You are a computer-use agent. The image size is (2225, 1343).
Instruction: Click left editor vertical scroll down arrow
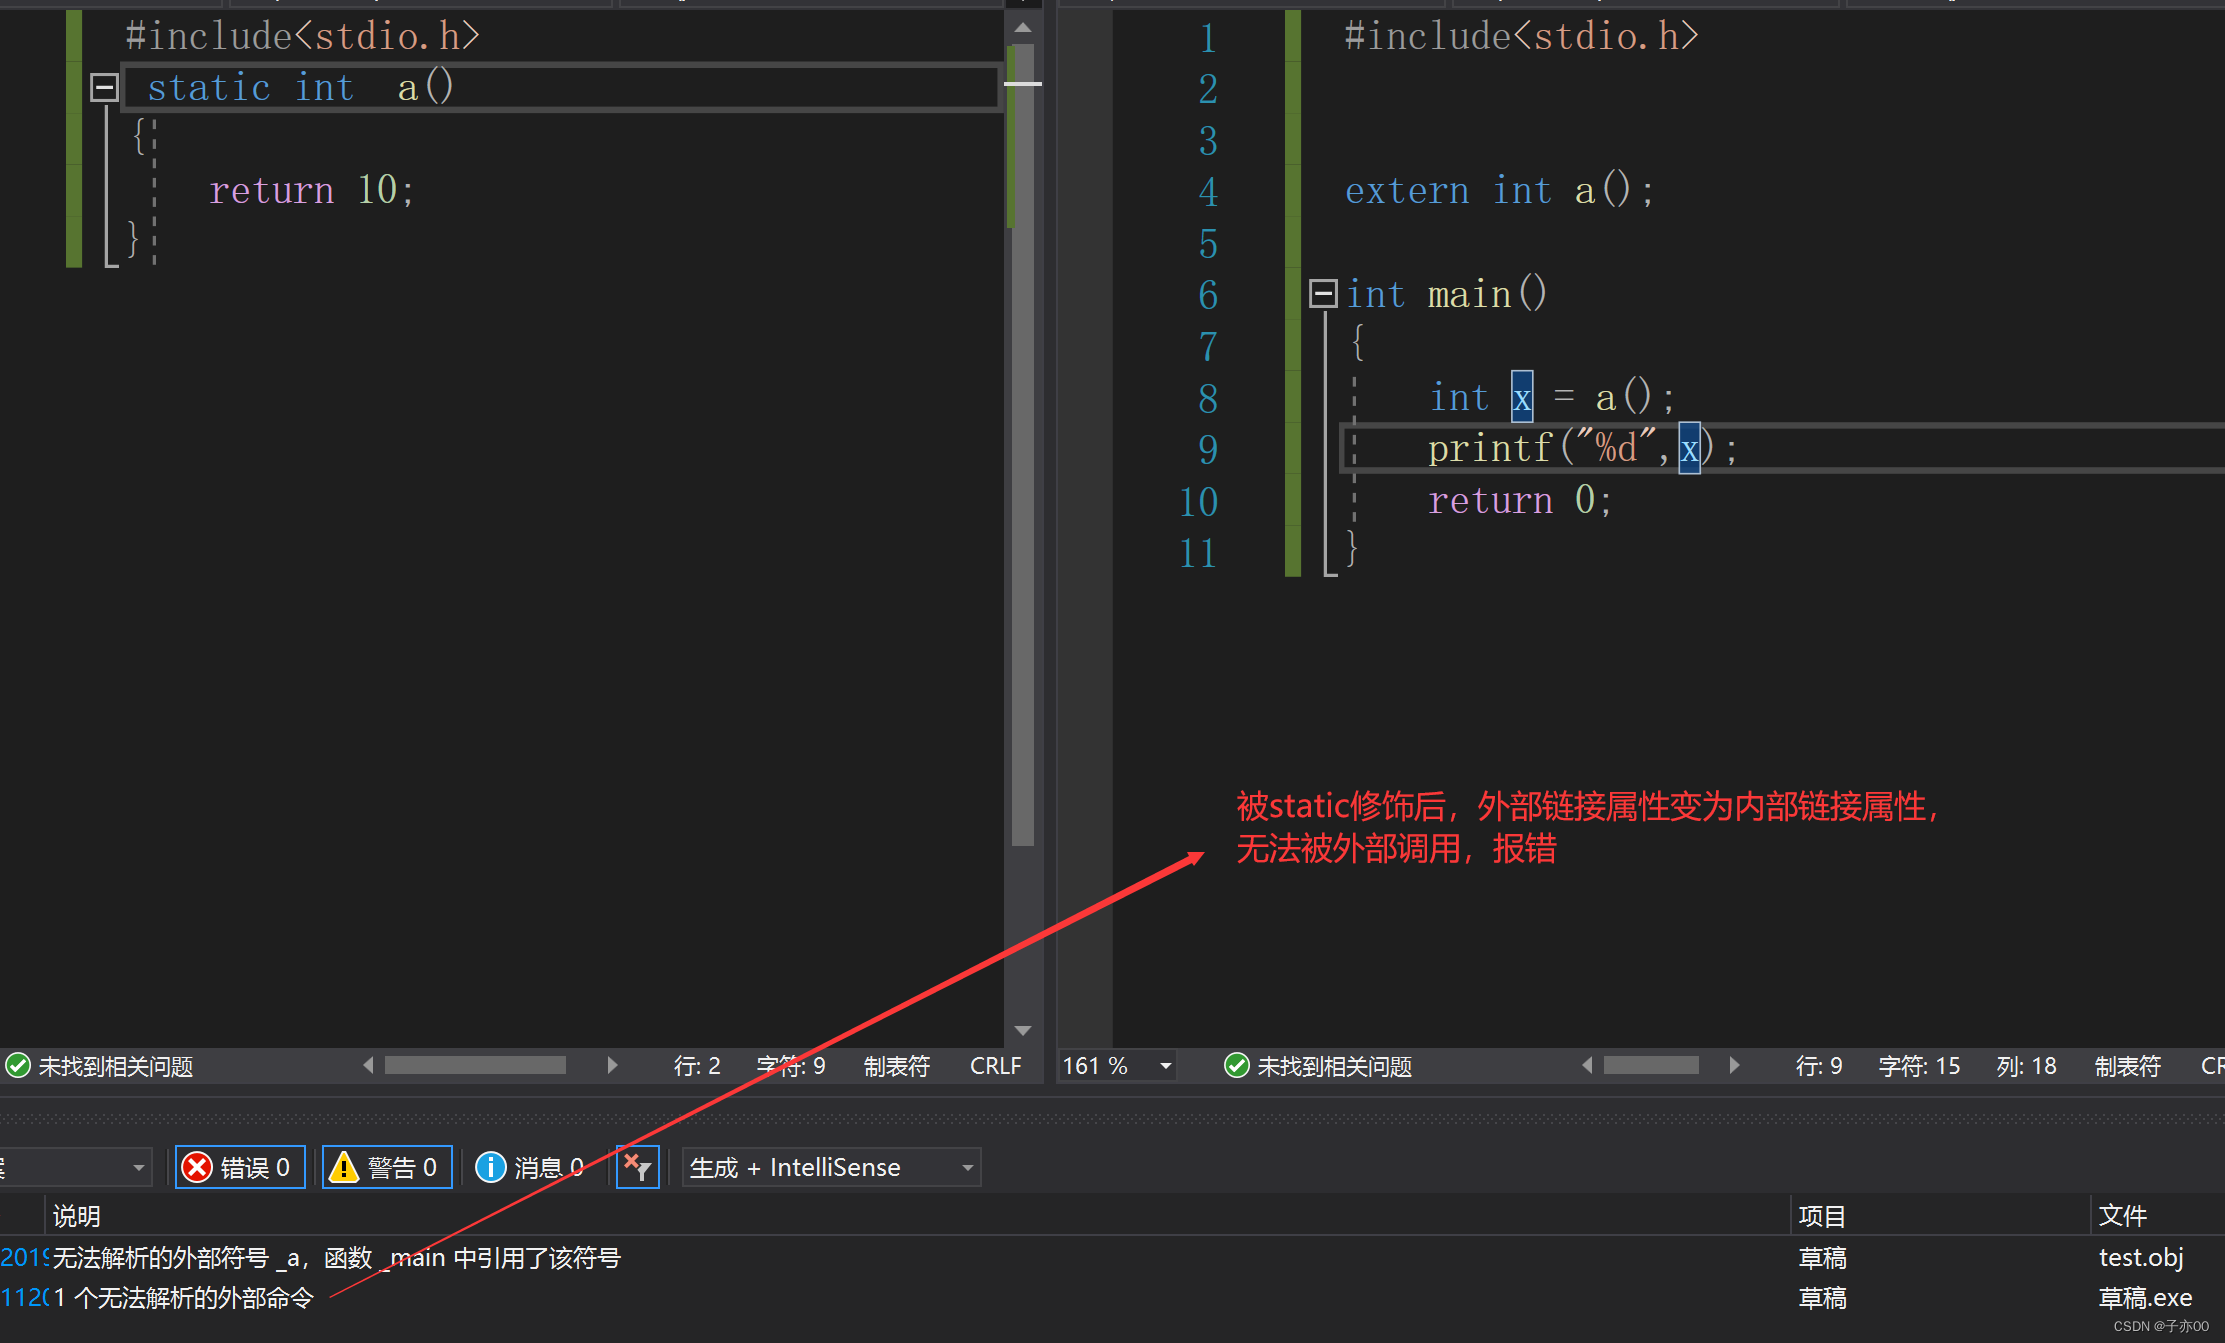tap(1022, 1030)
